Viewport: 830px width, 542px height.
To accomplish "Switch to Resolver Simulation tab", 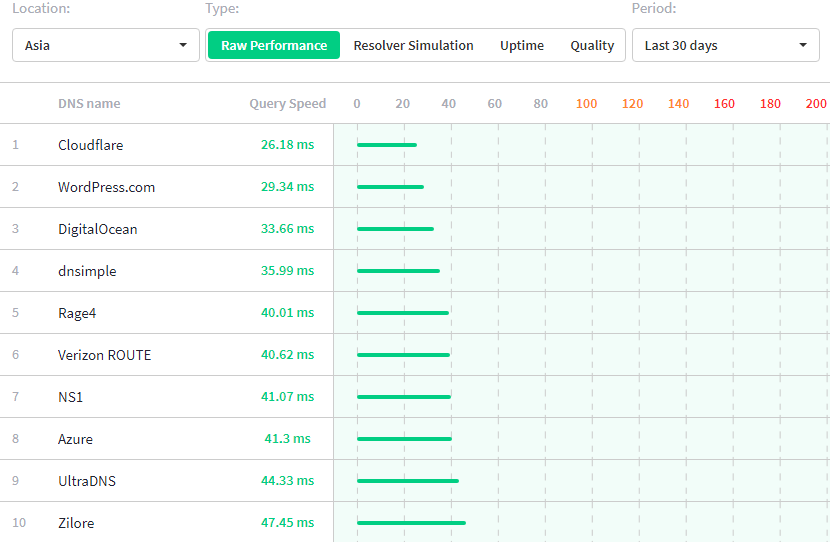I will 413,45.
